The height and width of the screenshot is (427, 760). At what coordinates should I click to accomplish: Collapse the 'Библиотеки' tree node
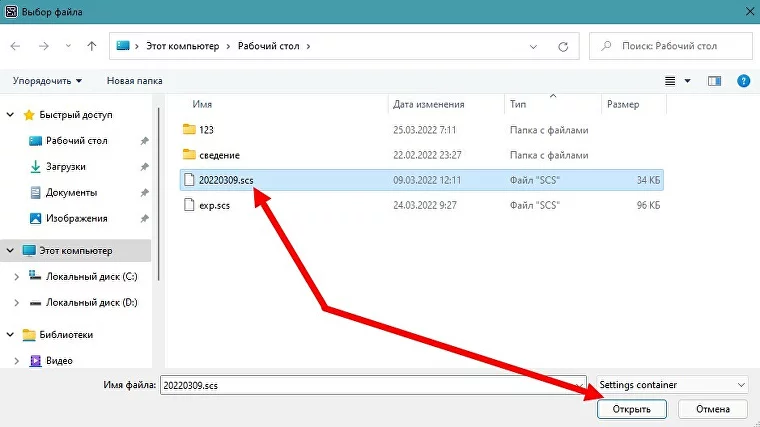click(10, 334)
